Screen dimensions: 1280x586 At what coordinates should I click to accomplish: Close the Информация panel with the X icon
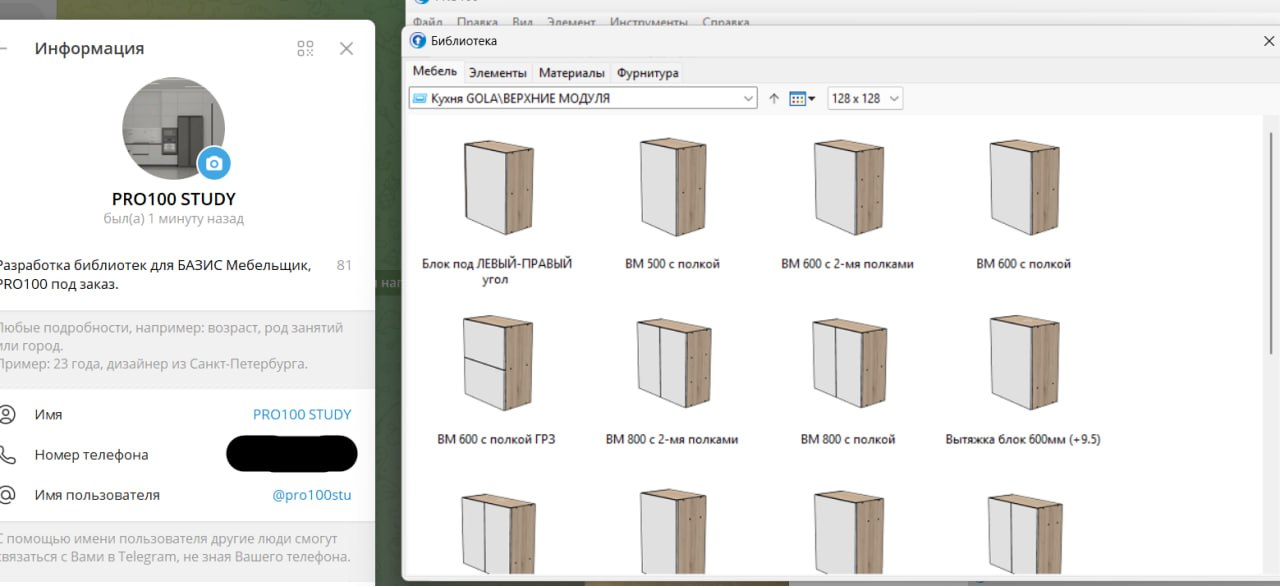pos(346,48)
